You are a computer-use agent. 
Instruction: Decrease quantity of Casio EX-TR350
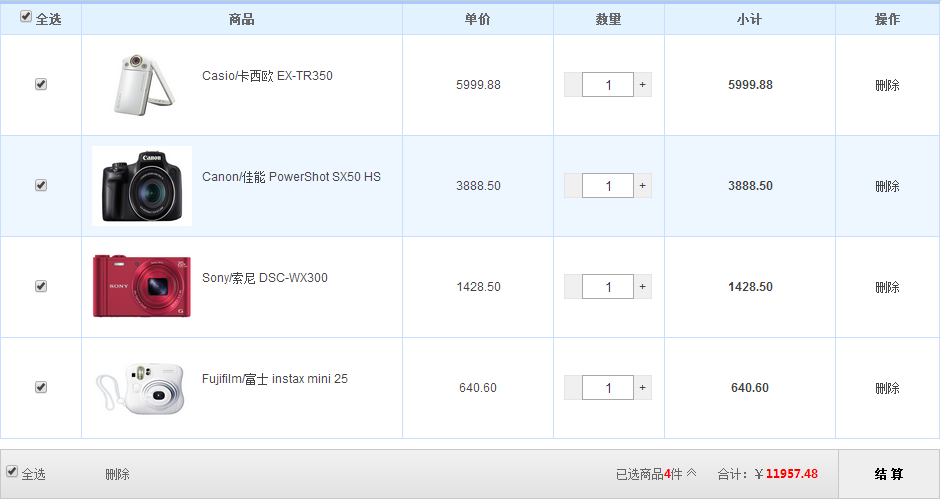[573, 85]
